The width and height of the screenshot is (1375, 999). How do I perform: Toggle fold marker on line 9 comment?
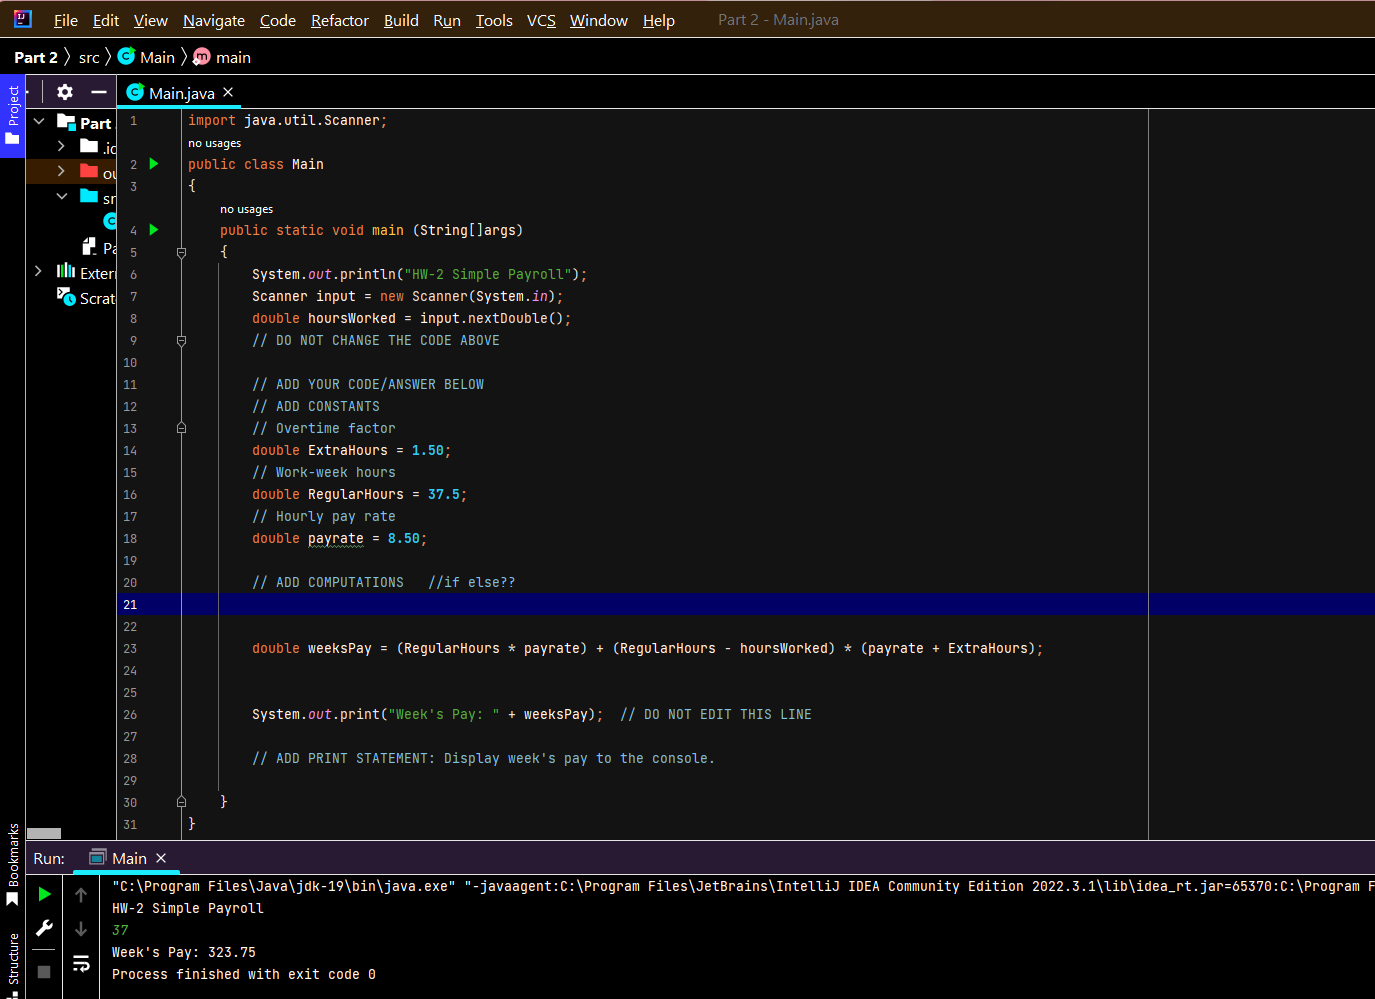pyautogui.click(x=181, y=341)
